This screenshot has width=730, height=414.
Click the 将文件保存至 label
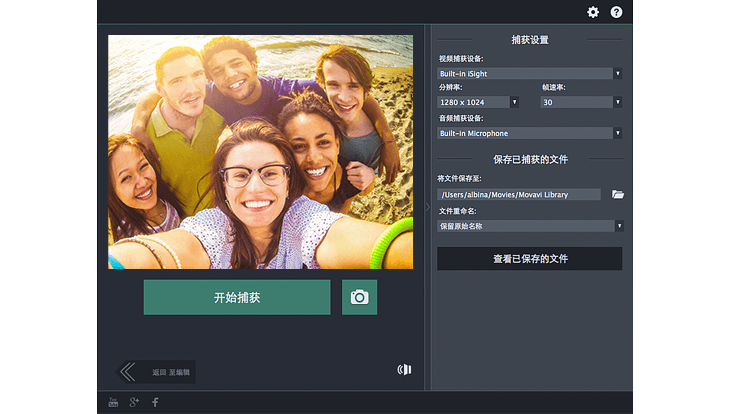[460, 178]
